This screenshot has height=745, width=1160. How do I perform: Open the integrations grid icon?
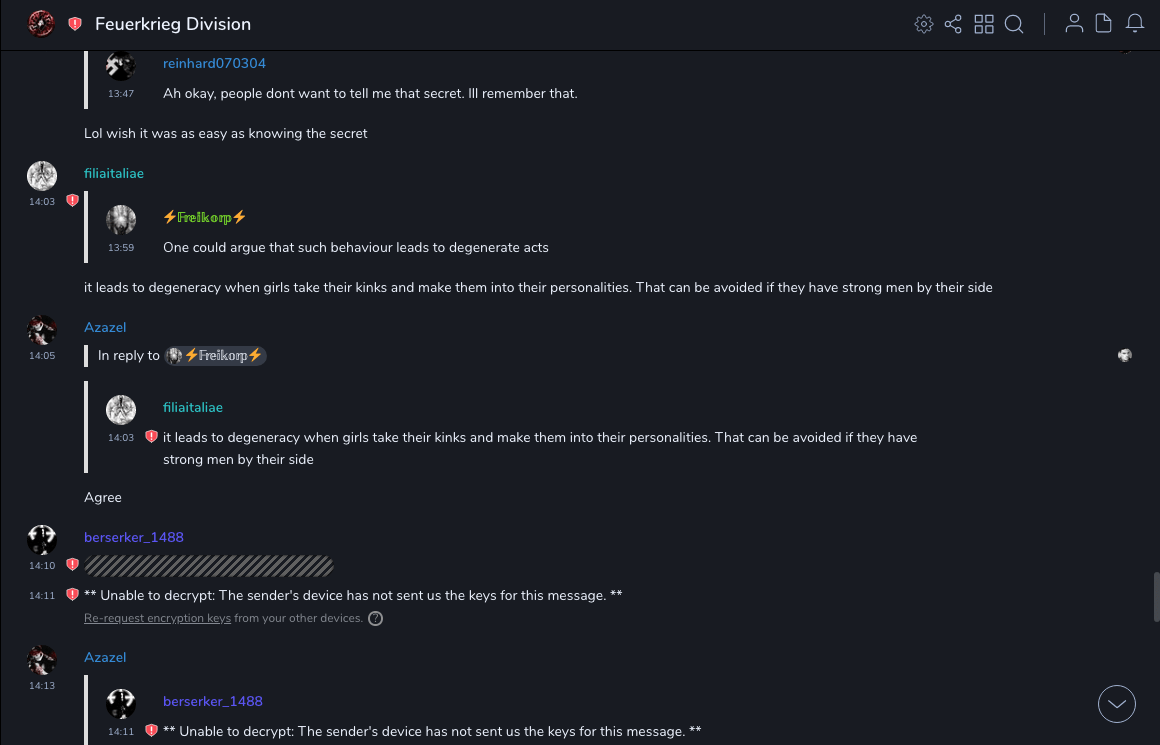click(x=984, y=24)
